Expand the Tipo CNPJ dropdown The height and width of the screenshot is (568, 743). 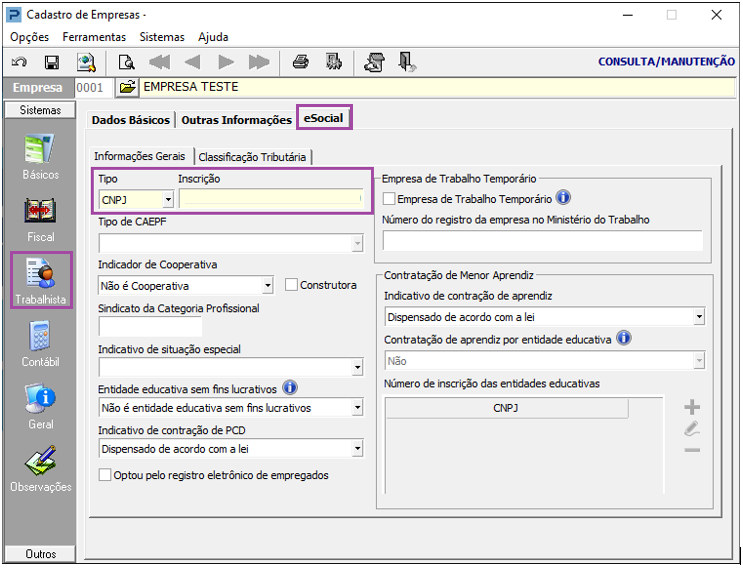click(x=168, y=199)
